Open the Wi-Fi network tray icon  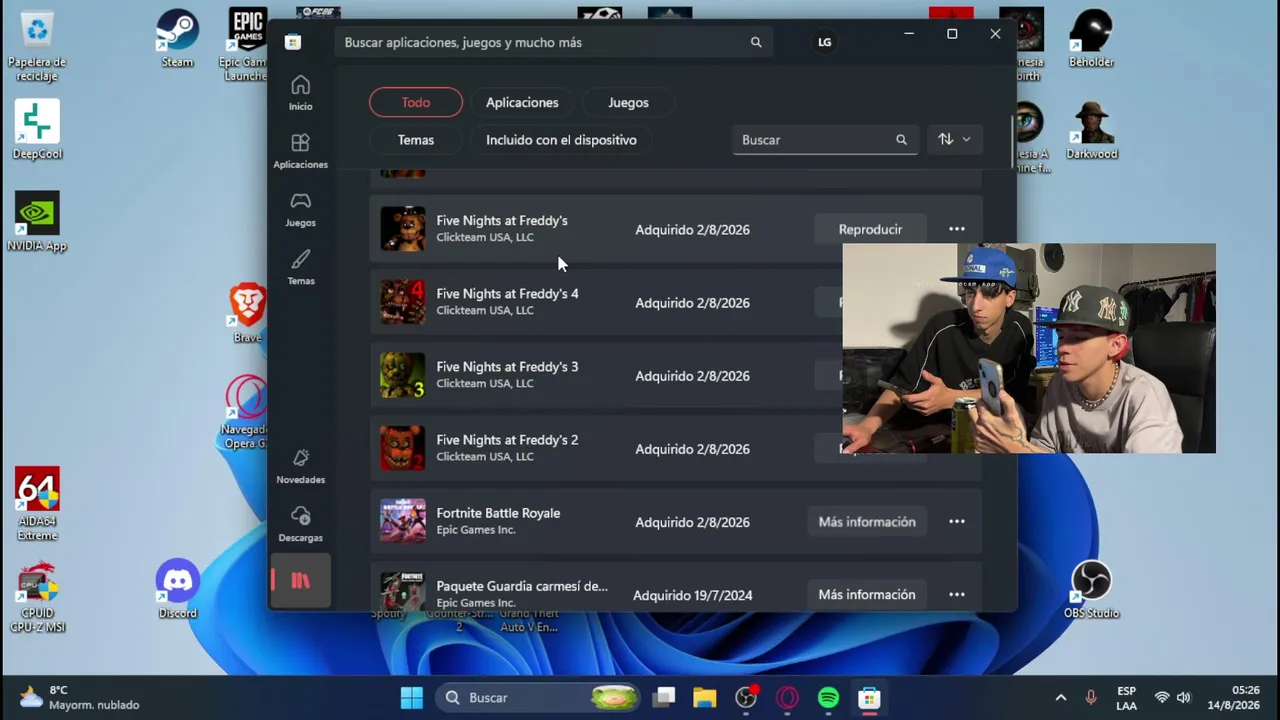click(x=1162, y=698)
